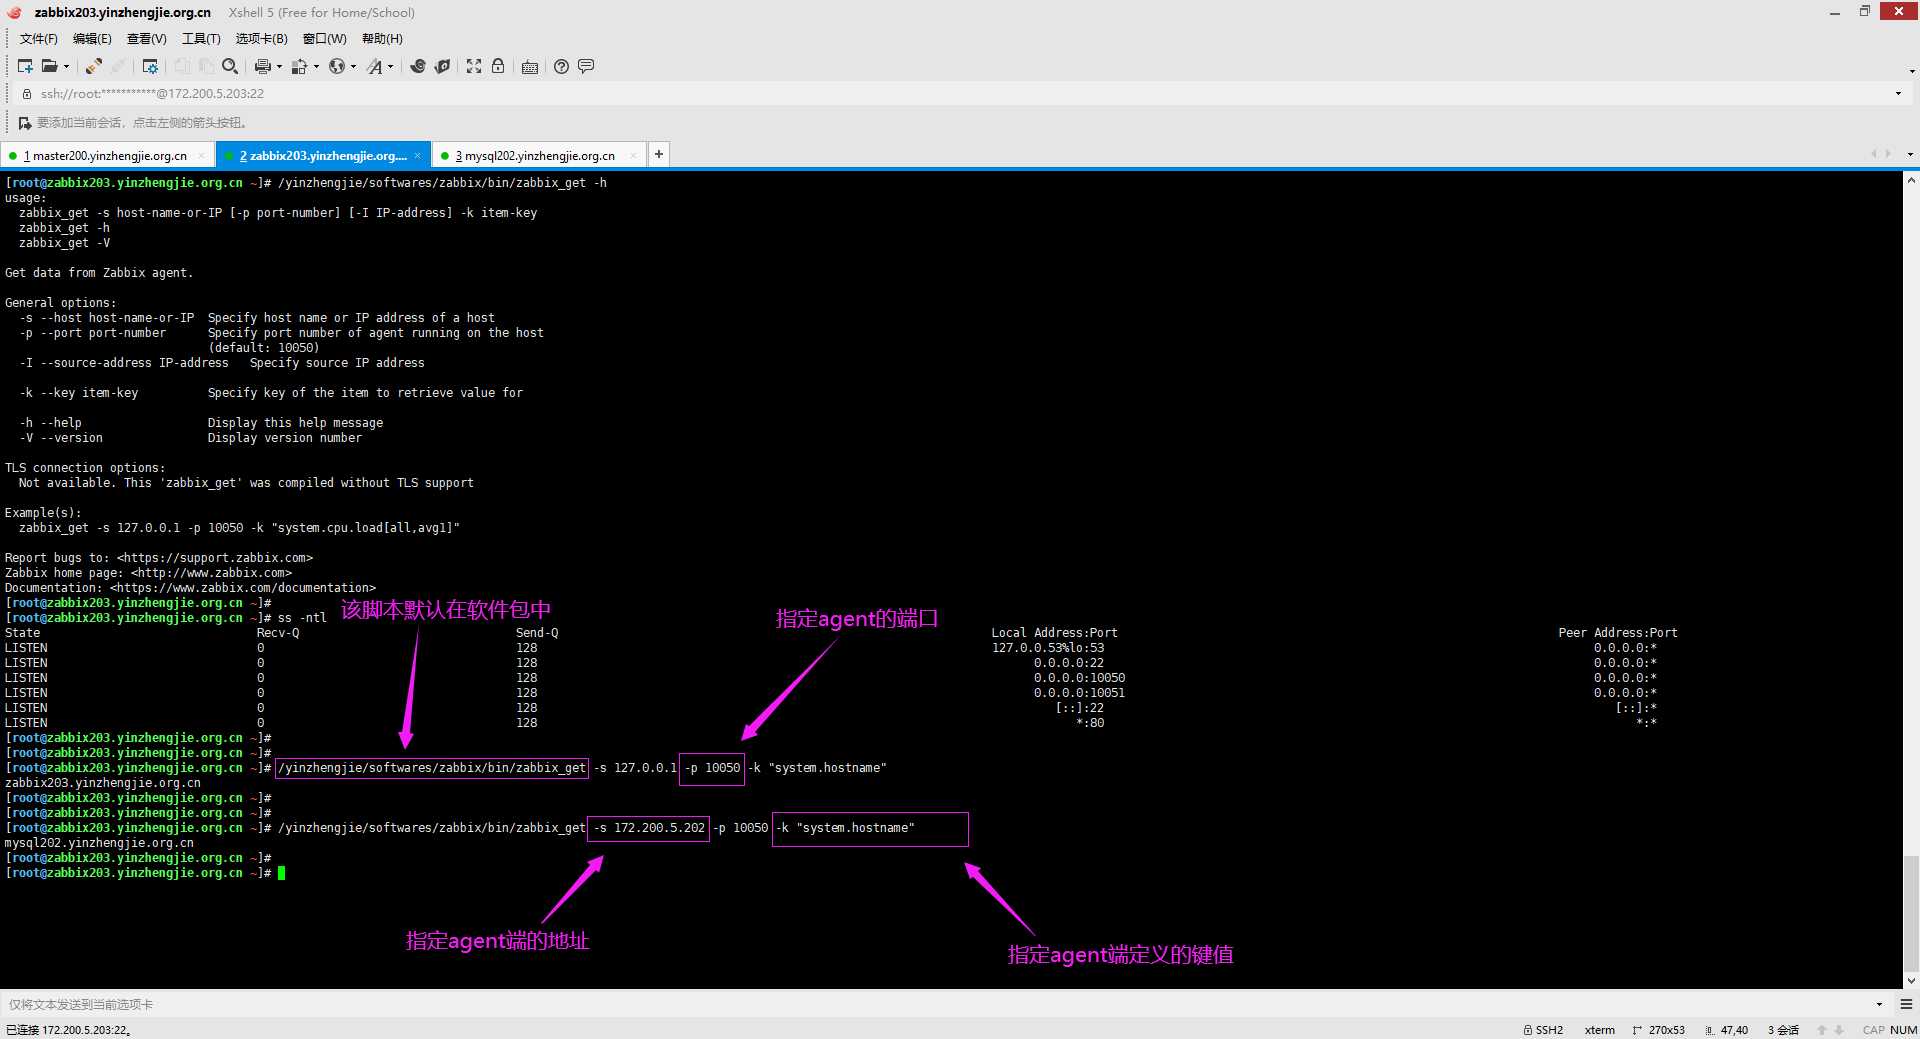Launch the Xftp swirl icon
This screenshot has width=1920, height=1039.
(x=418, y=66)
